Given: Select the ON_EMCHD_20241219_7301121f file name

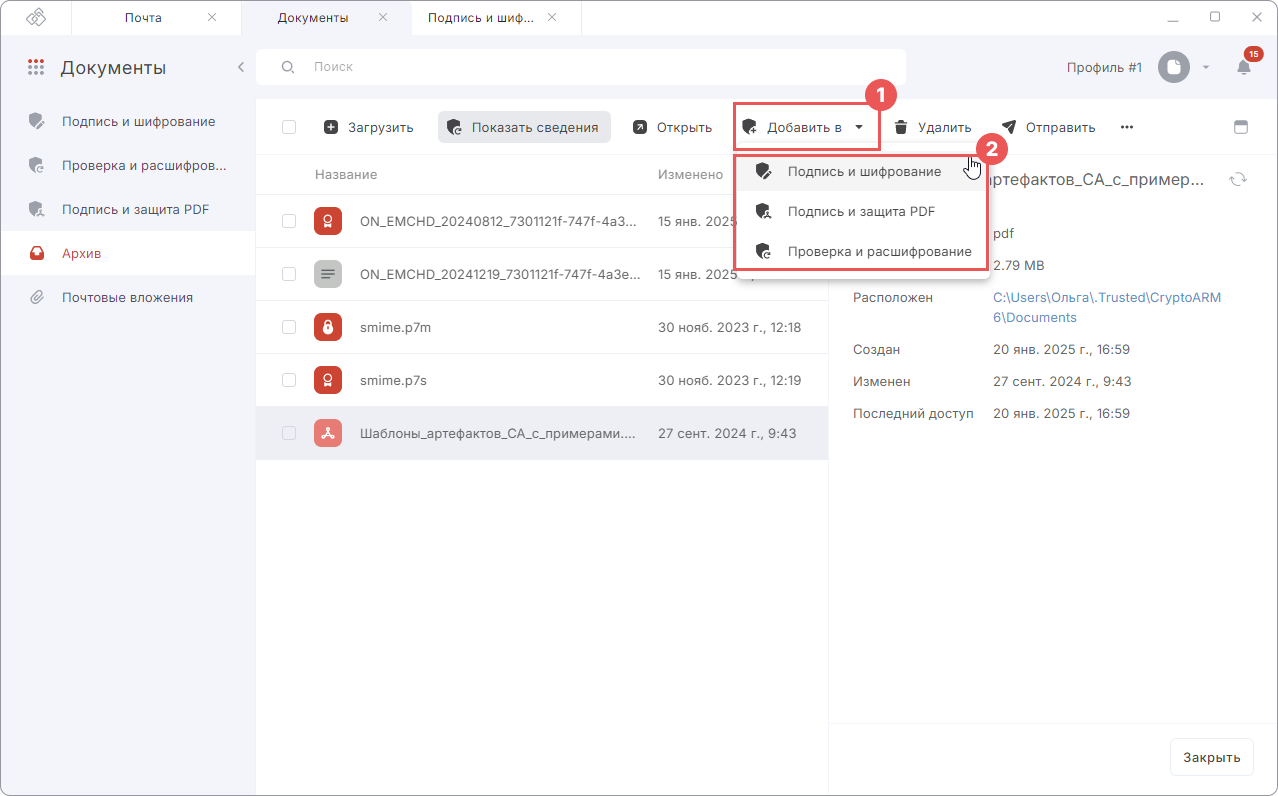Looking at the screenshot, I should 500,274.
